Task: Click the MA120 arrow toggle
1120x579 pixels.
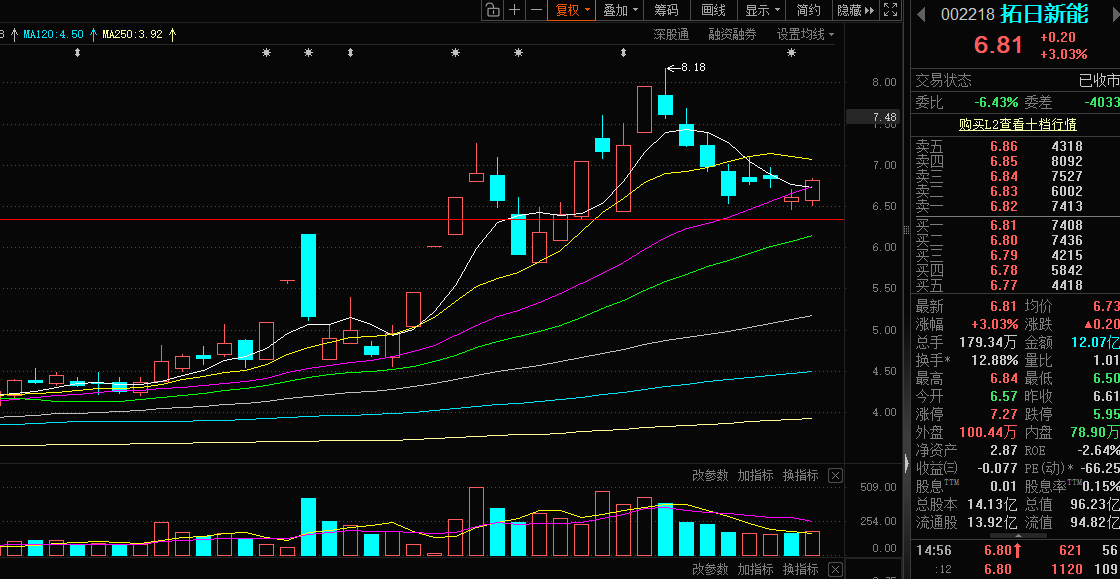Action: click(92, 34)
